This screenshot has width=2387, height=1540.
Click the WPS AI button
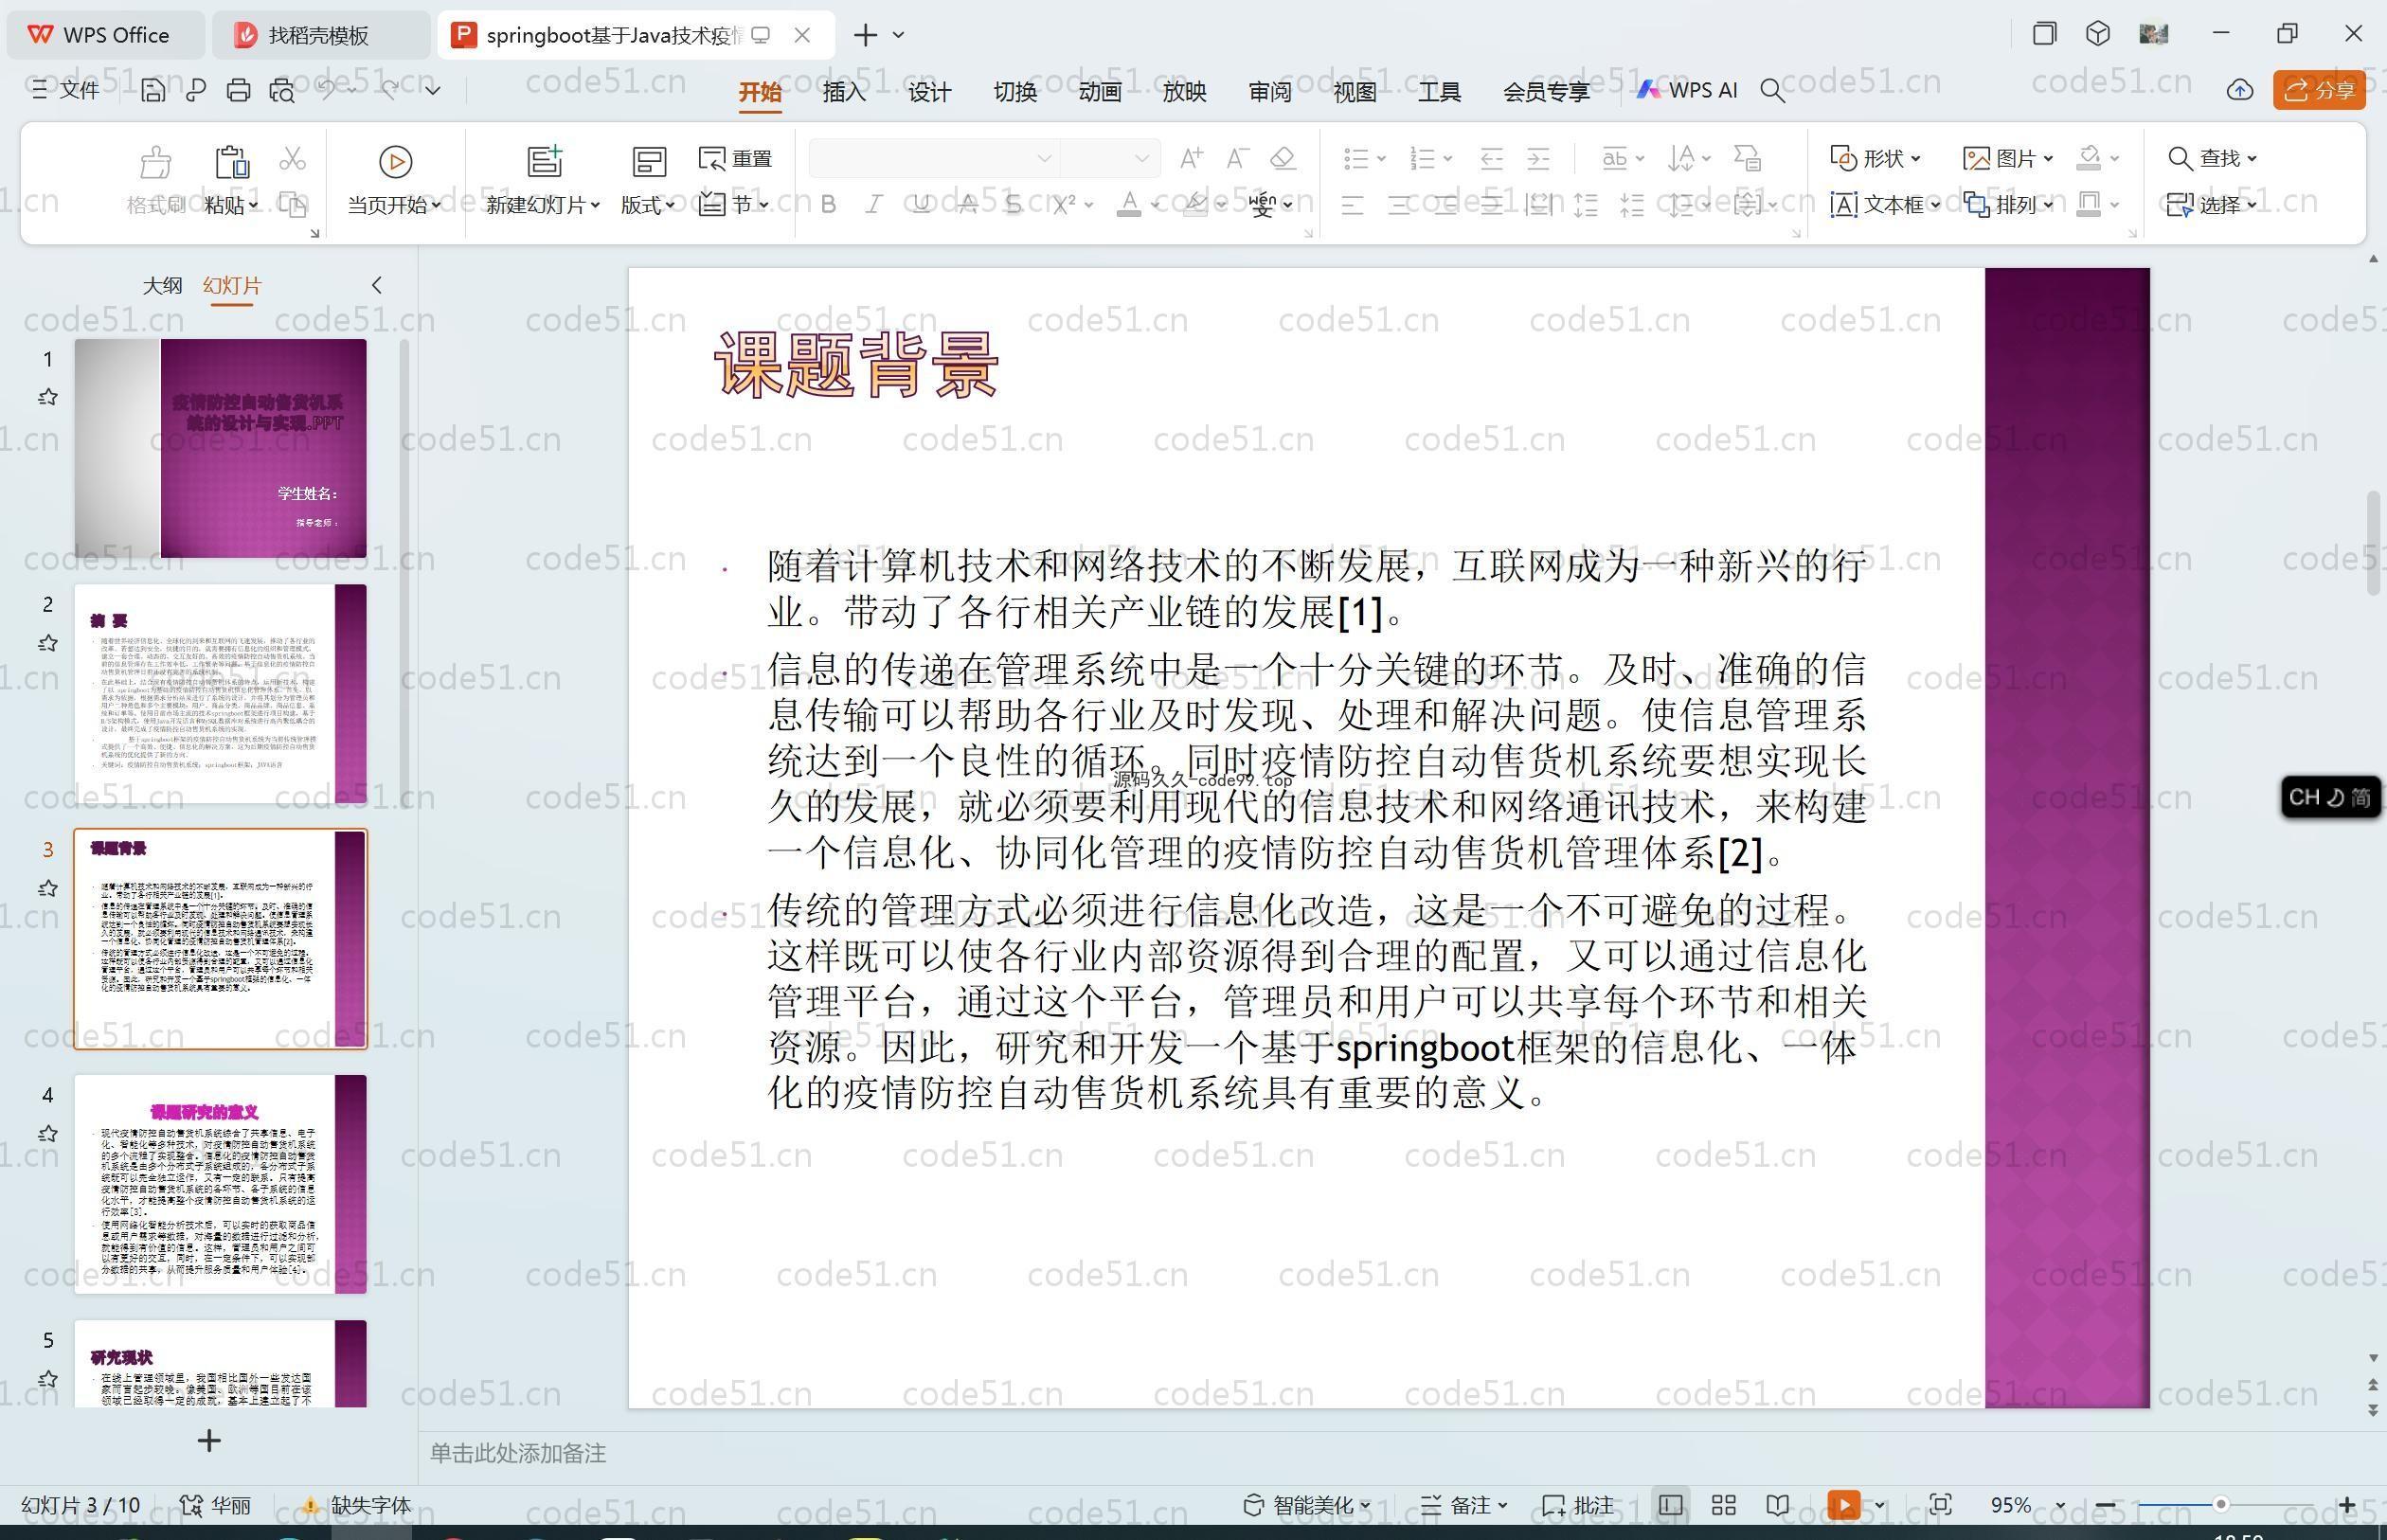tap(1687, 90)
